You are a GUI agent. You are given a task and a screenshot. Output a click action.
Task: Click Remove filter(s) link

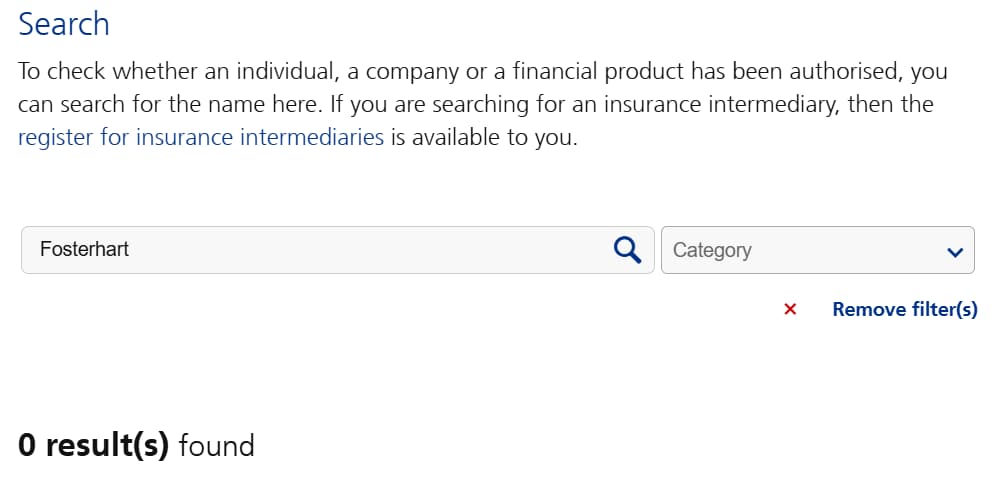click(x=904, y=310)
